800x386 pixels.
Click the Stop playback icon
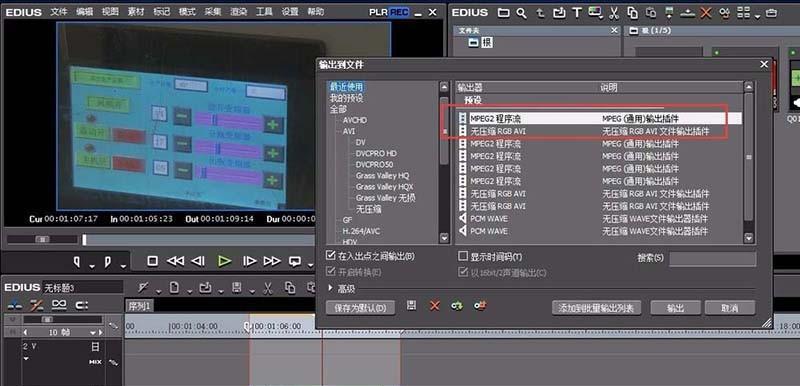click(152, 261)
